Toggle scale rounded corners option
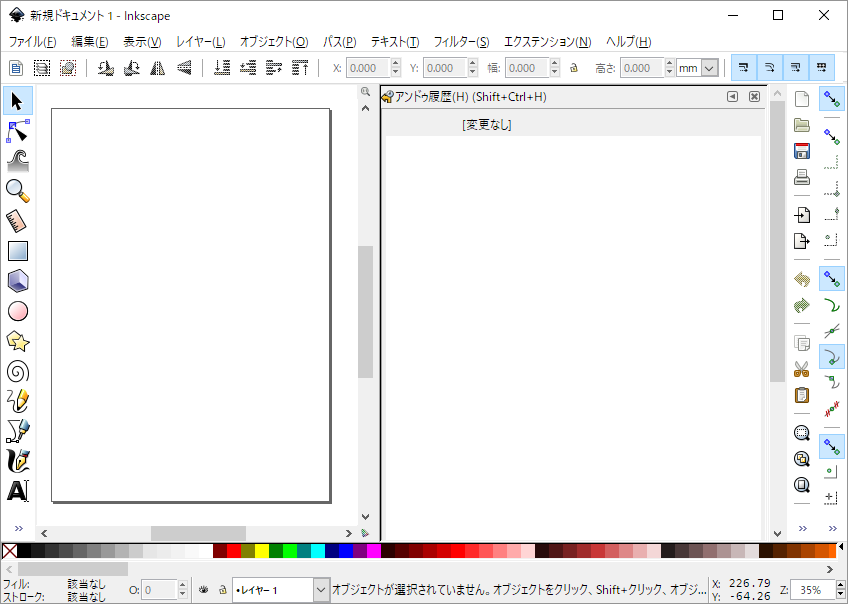Screen dimensions: 848x604 tap(770, 68)
